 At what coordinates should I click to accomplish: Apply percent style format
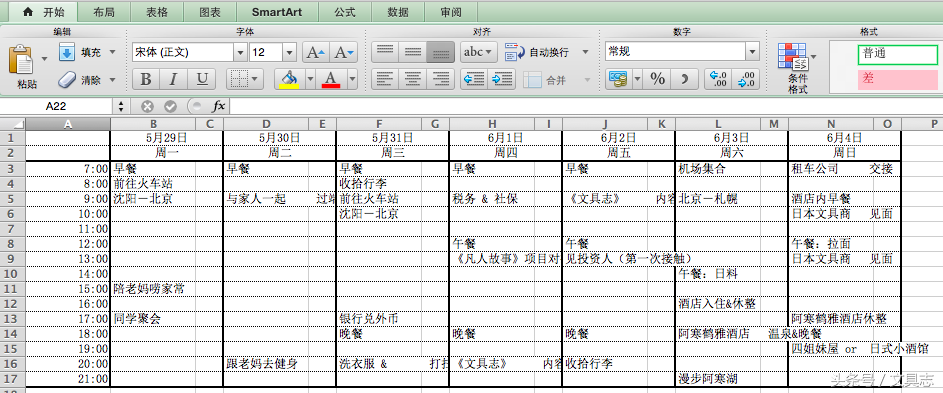click(x=658, y=79)
